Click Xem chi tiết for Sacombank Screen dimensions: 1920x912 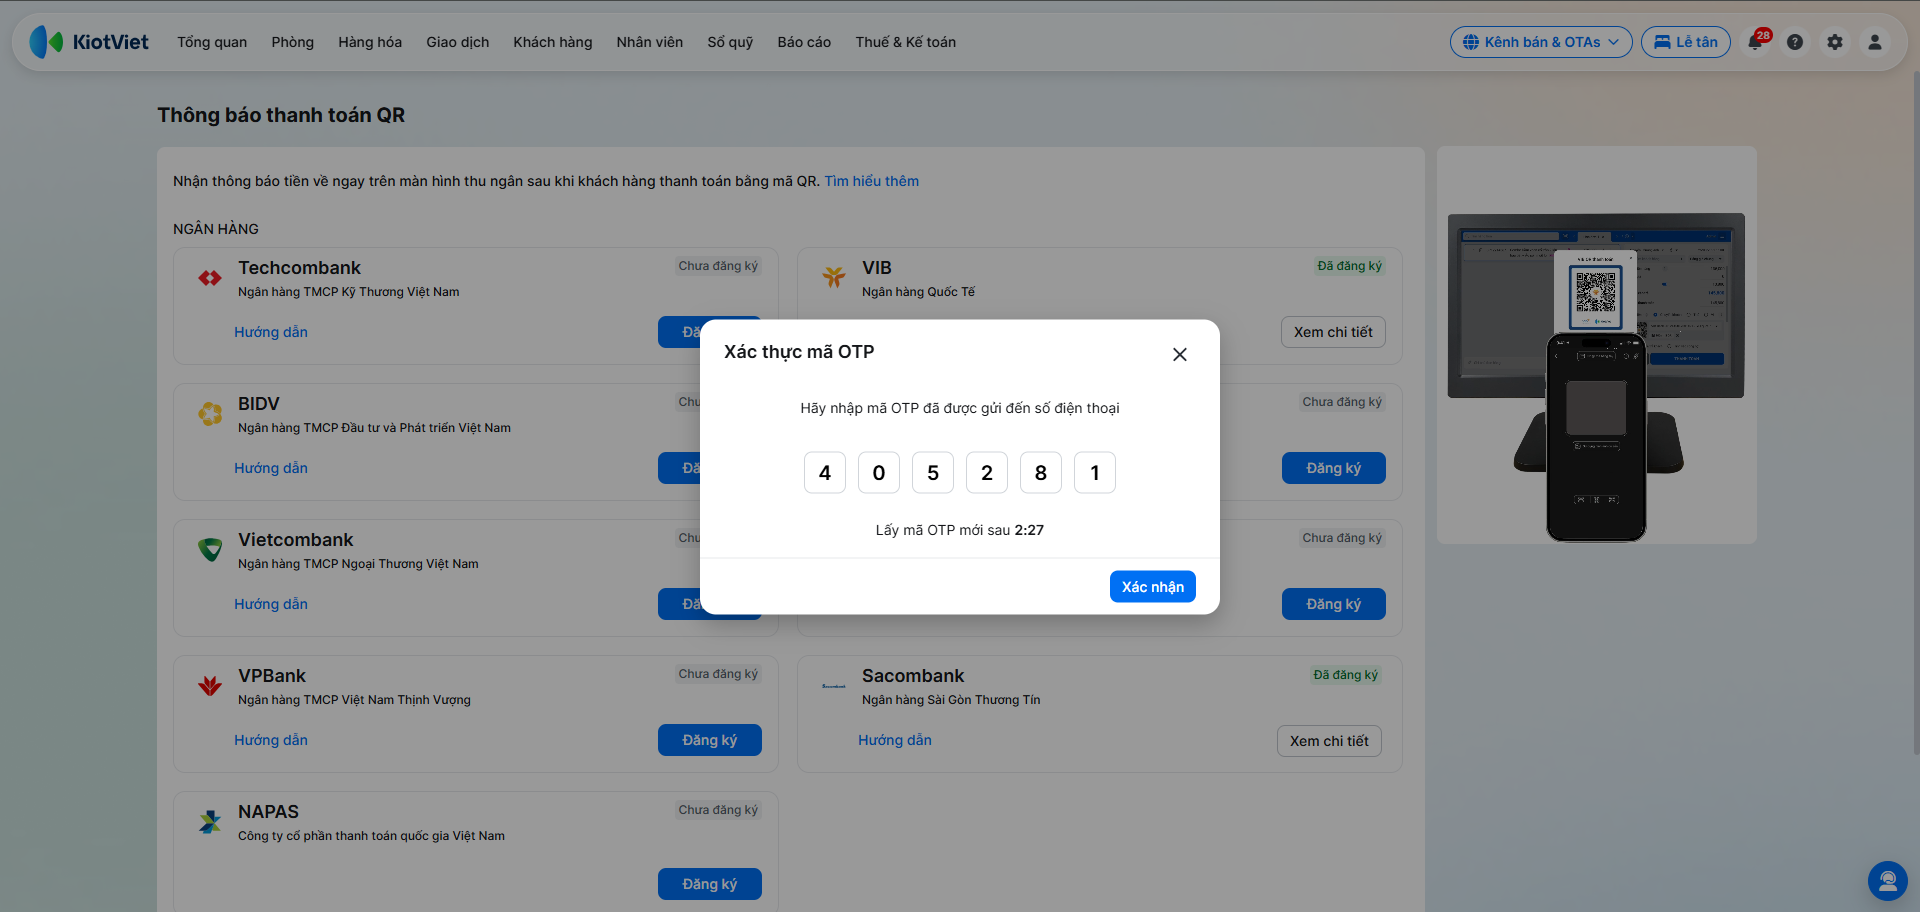coord(1329,741)
